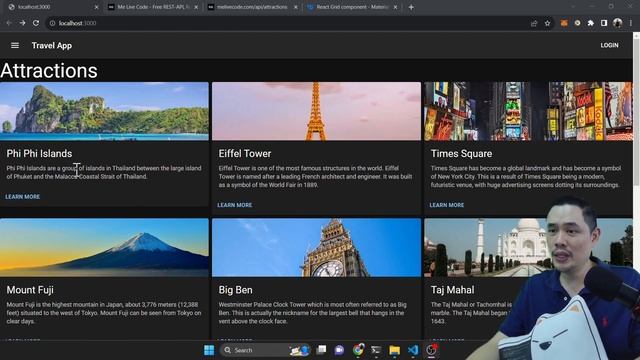Switch to melivecode.com/api/attractions tab
The height and width of the screenshot is (360, 640).
point(252,7)
